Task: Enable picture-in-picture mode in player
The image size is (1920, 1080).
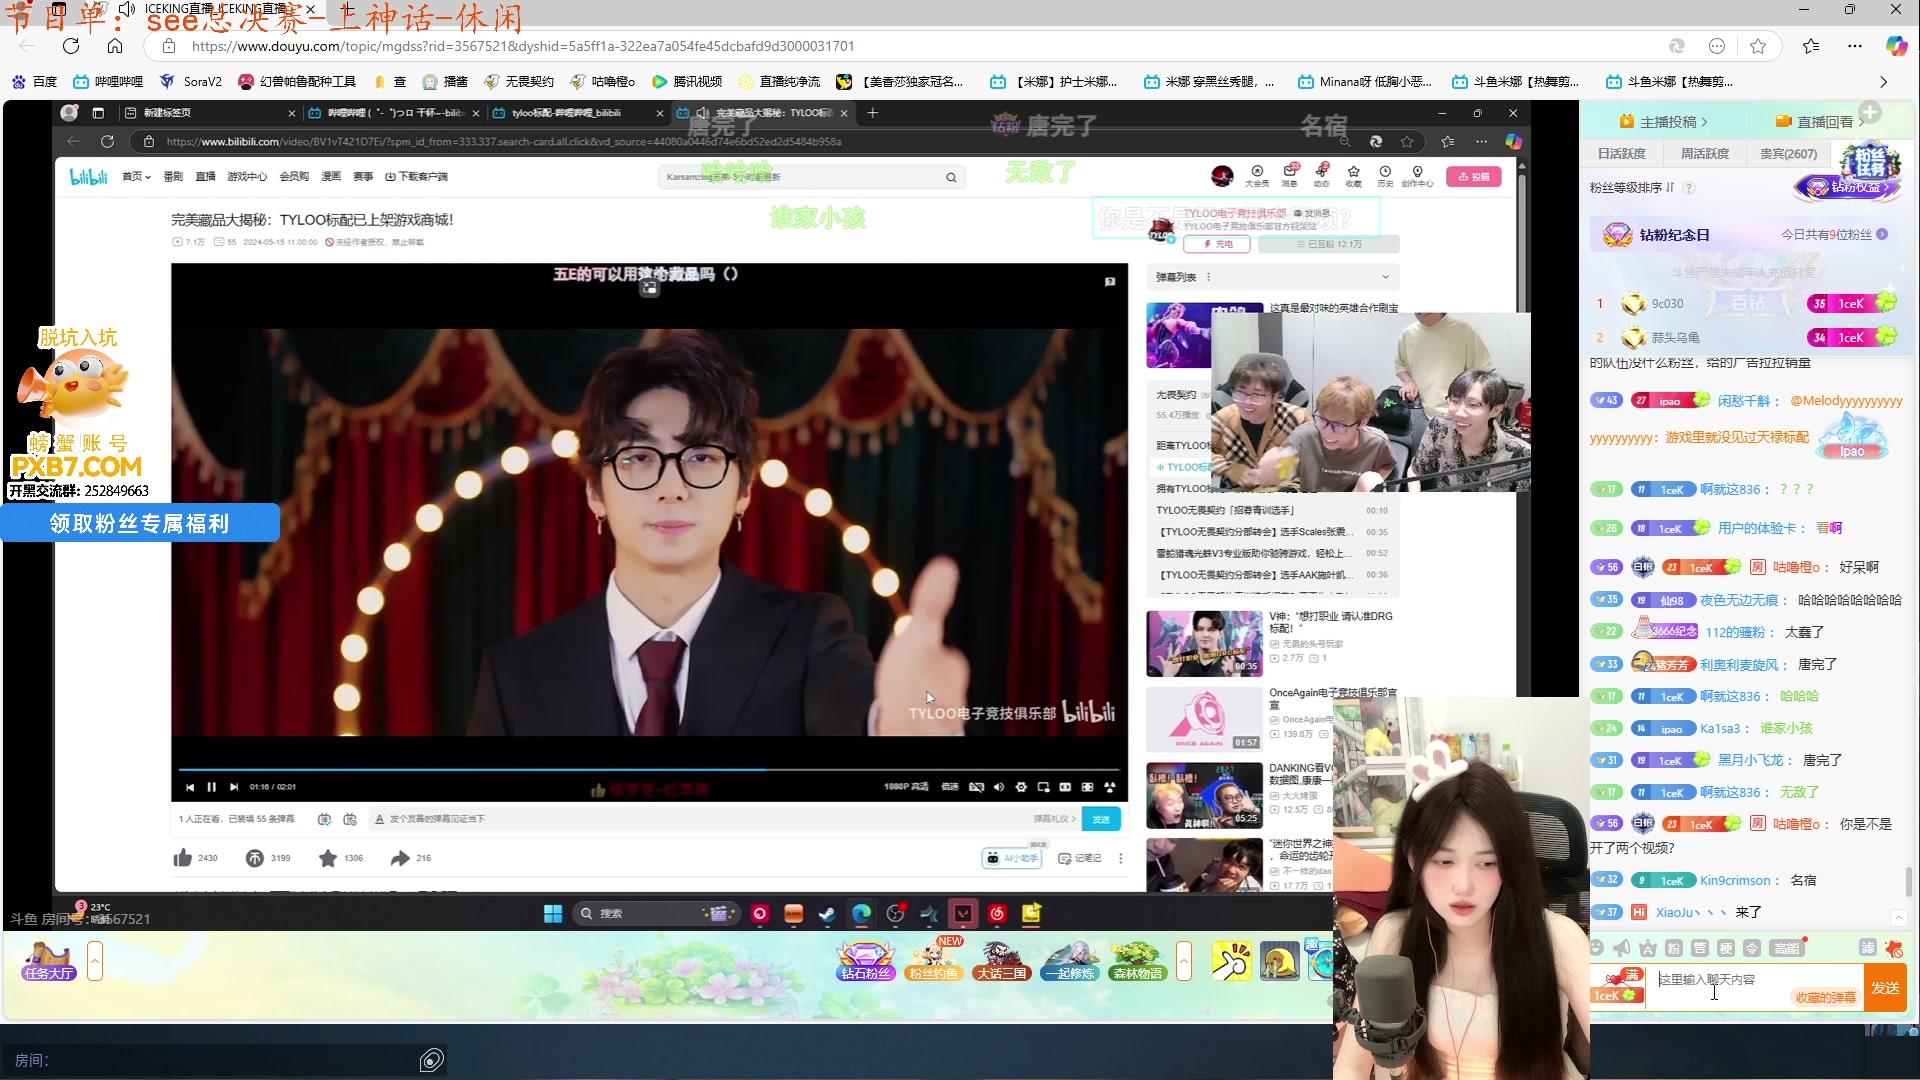Action: click(1043, 787)
